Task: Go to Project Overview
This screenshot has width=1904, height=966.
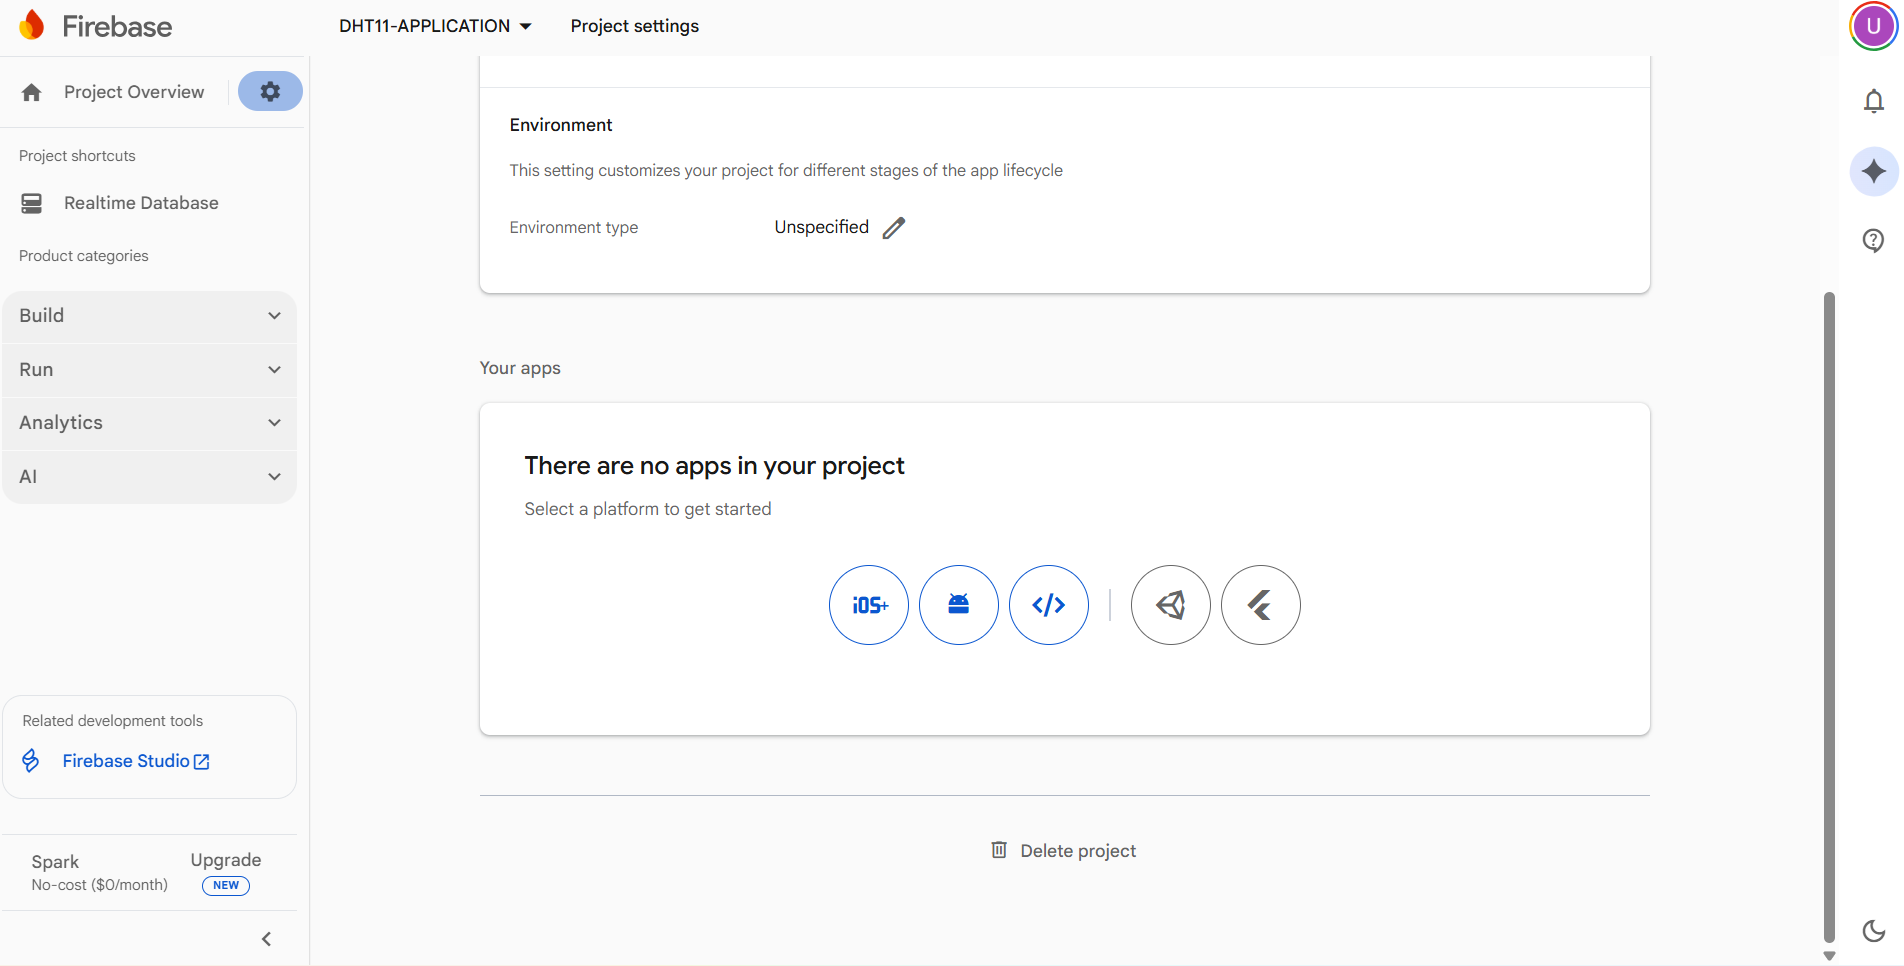Action: tap(133, 92)
